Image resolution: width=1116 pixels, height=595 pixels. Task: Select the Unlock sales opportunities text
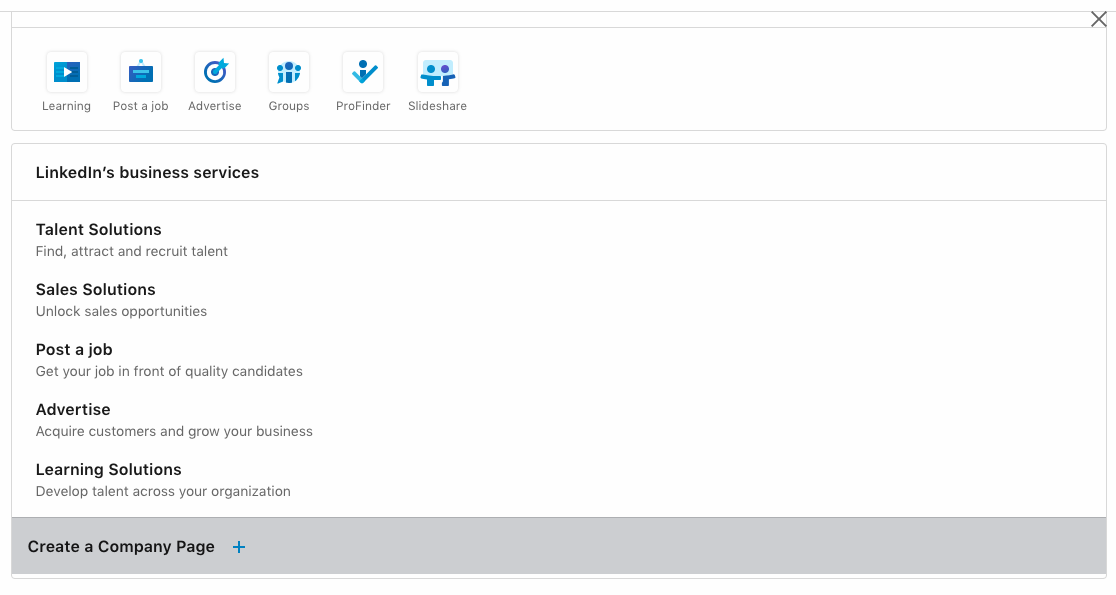(x=121, y=311)
